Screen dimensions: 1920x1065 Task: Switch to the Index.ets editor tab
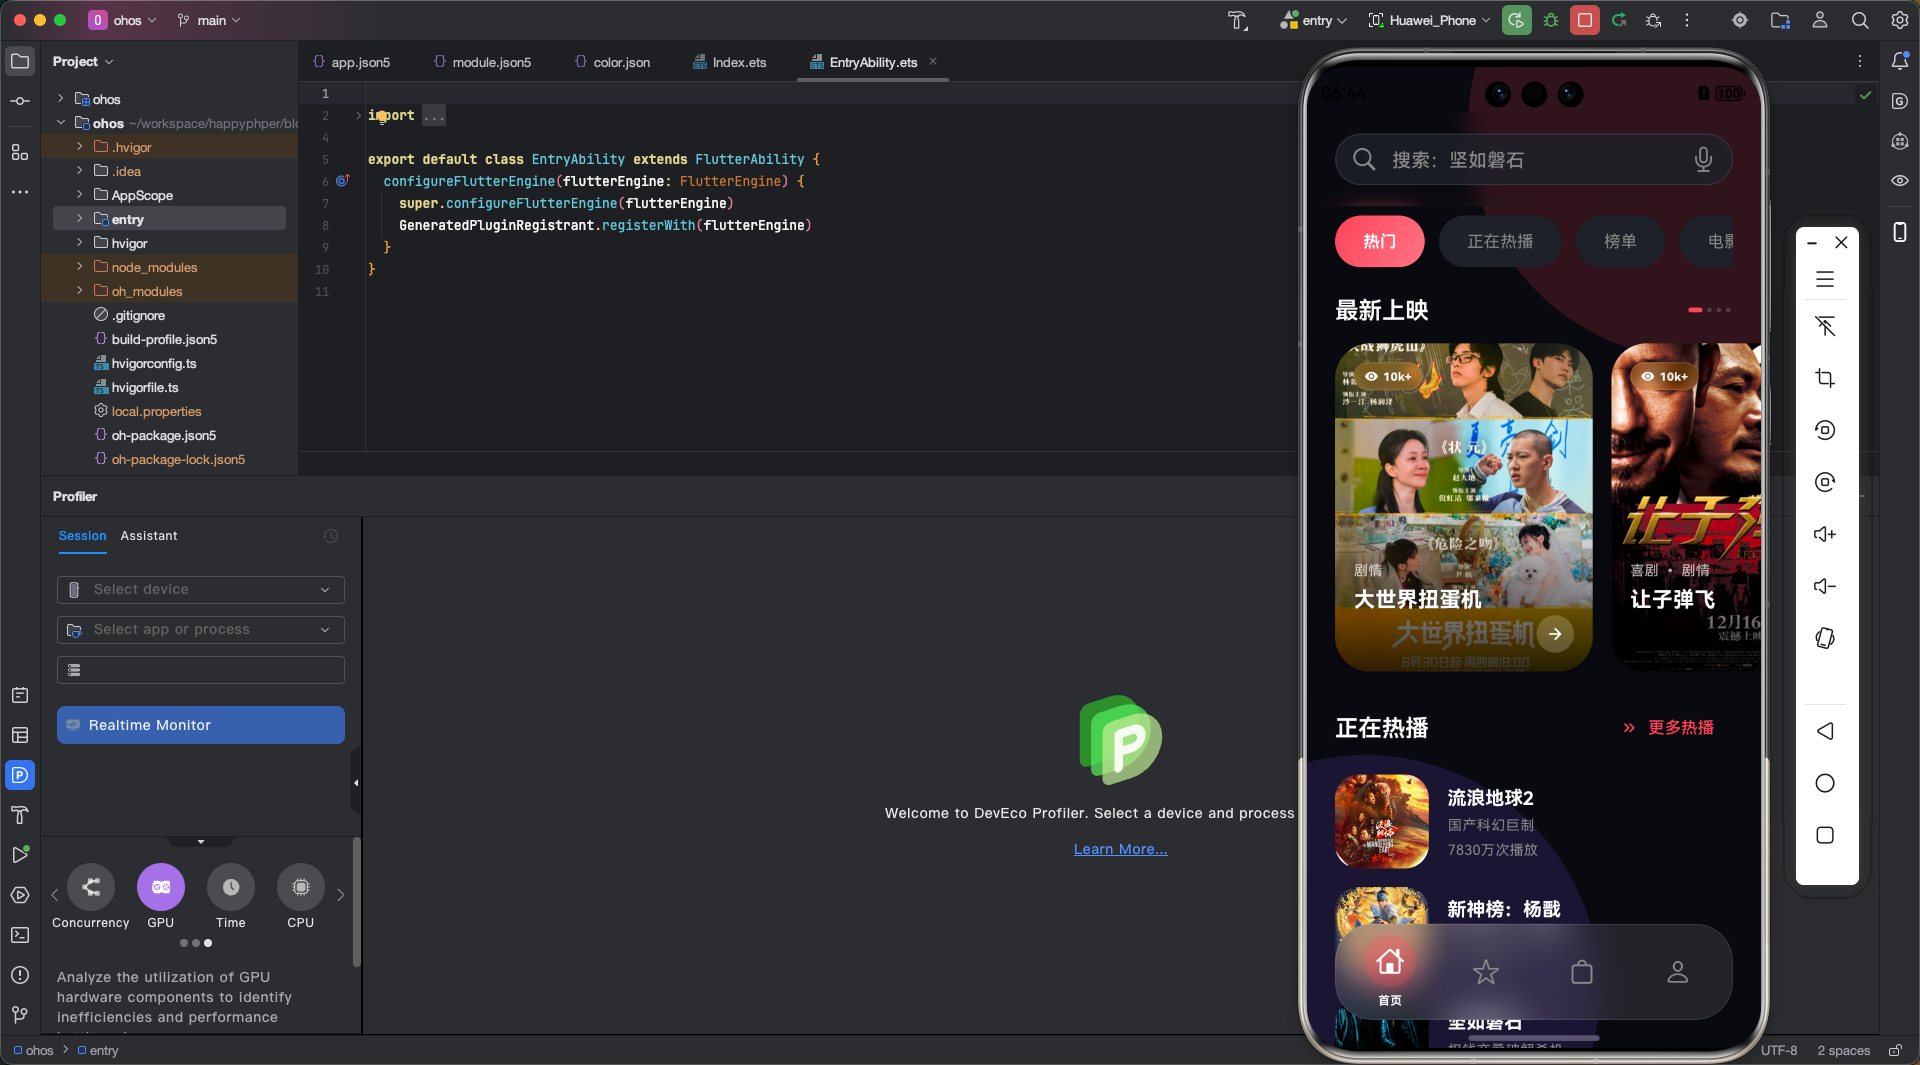pyautogui.click(x=729, y=62)
